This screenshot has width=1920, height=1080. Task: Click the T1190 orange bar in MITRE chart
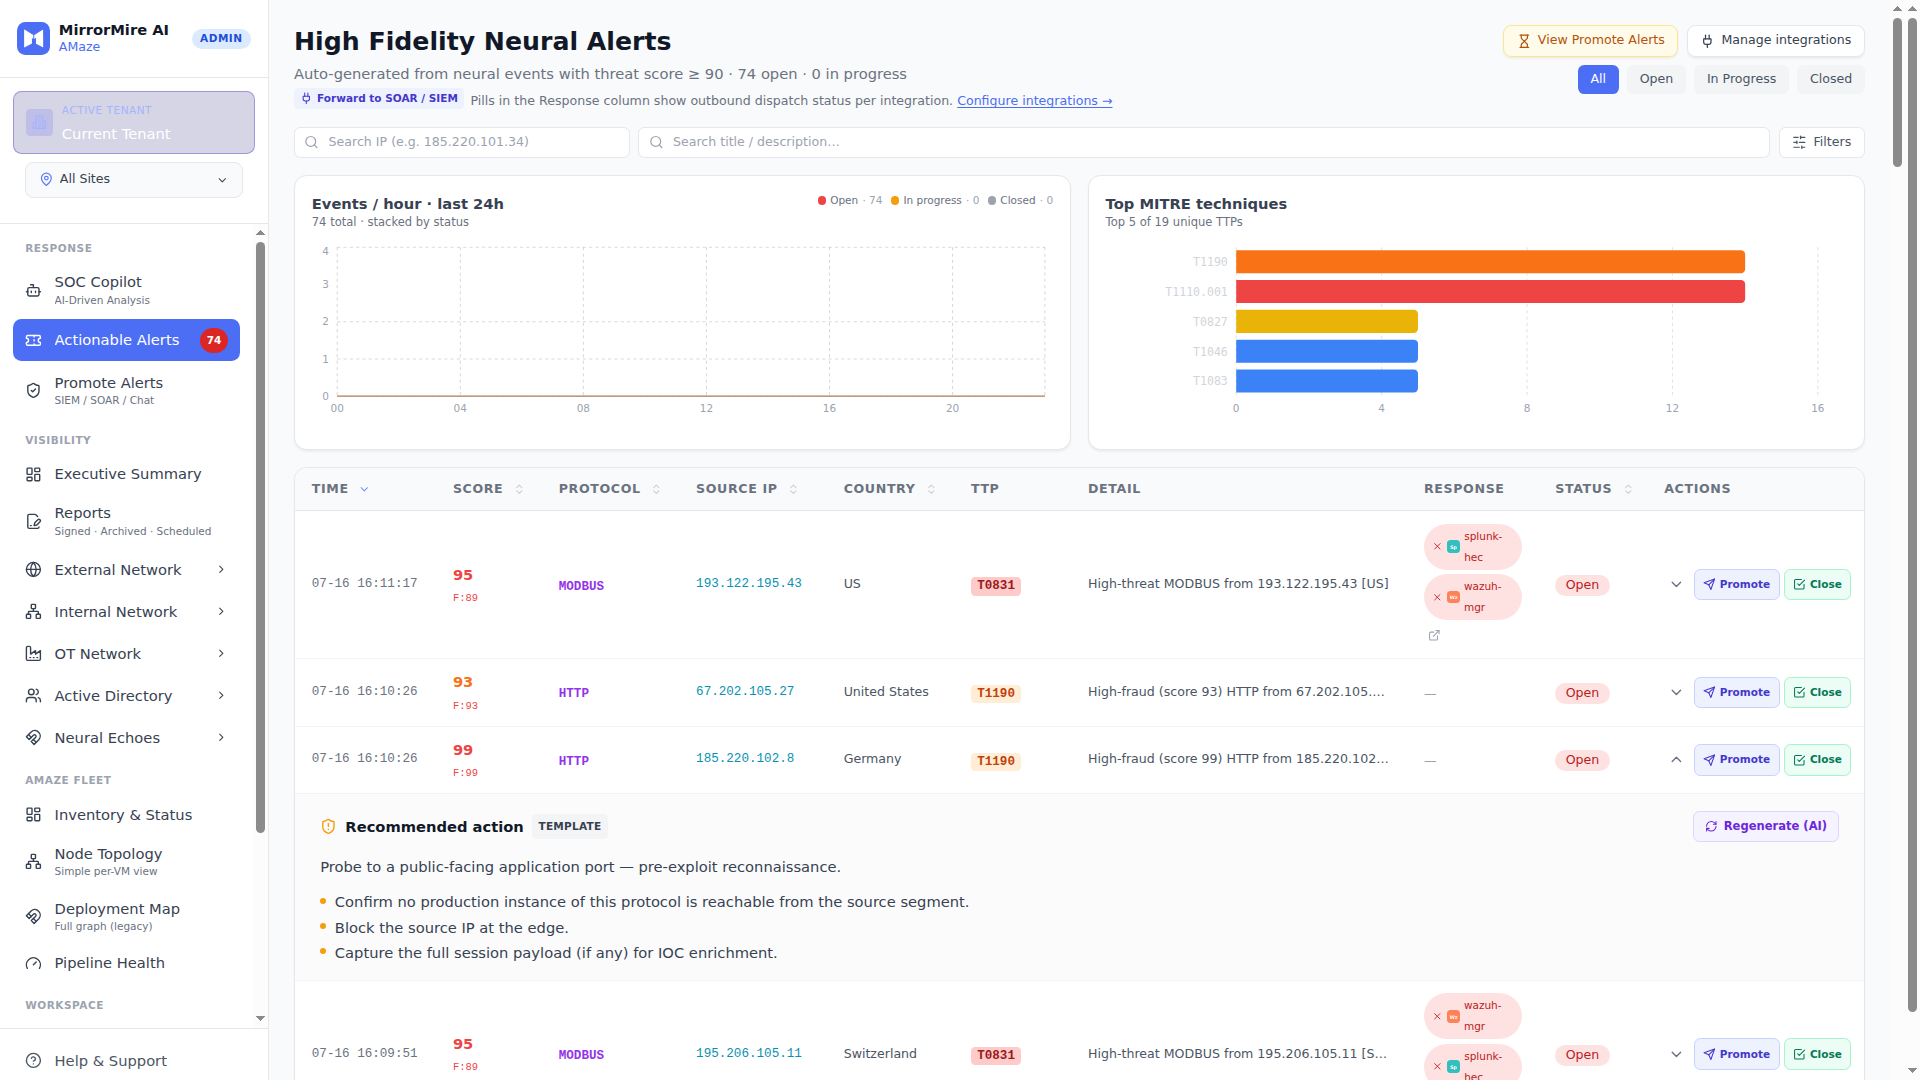[1490, 262]
